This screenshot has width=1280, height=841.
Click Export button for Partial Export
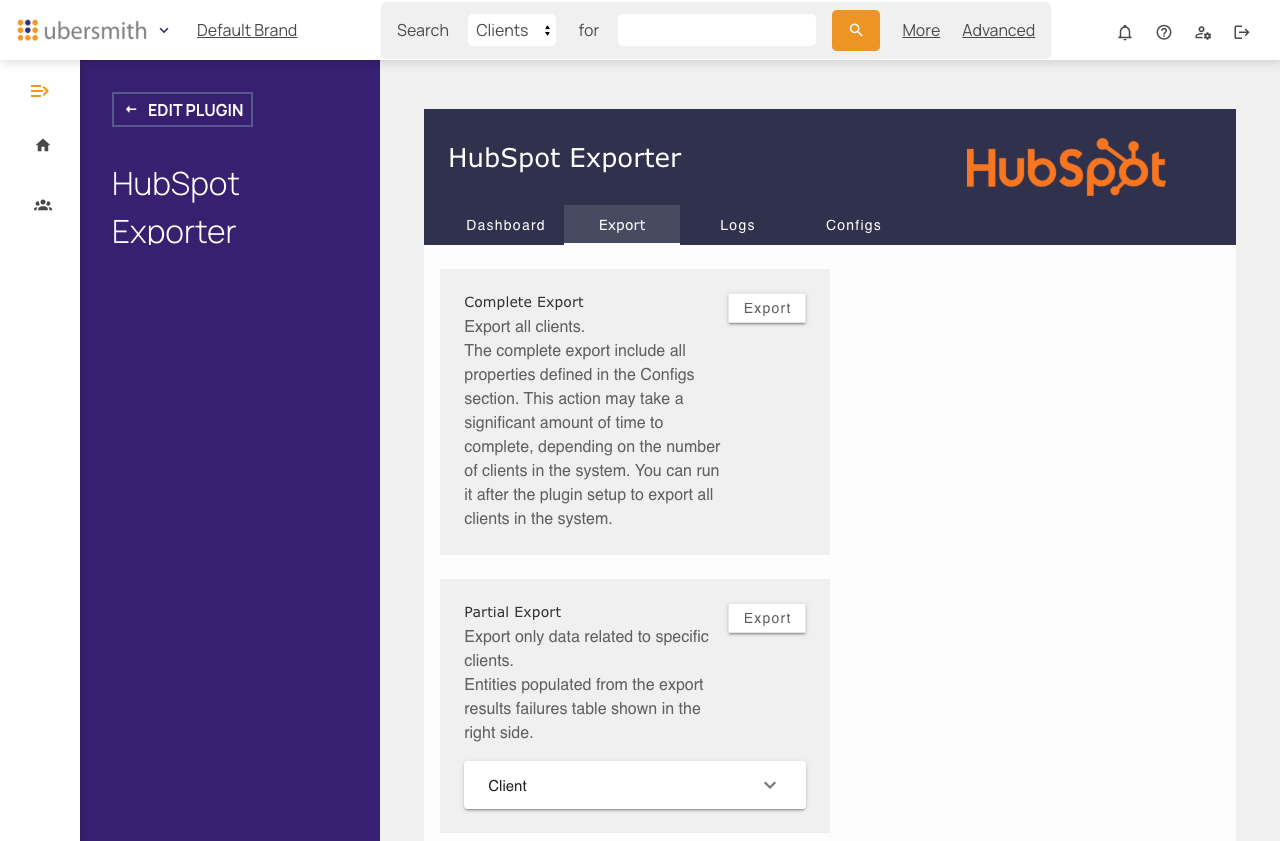coord(767,618)
